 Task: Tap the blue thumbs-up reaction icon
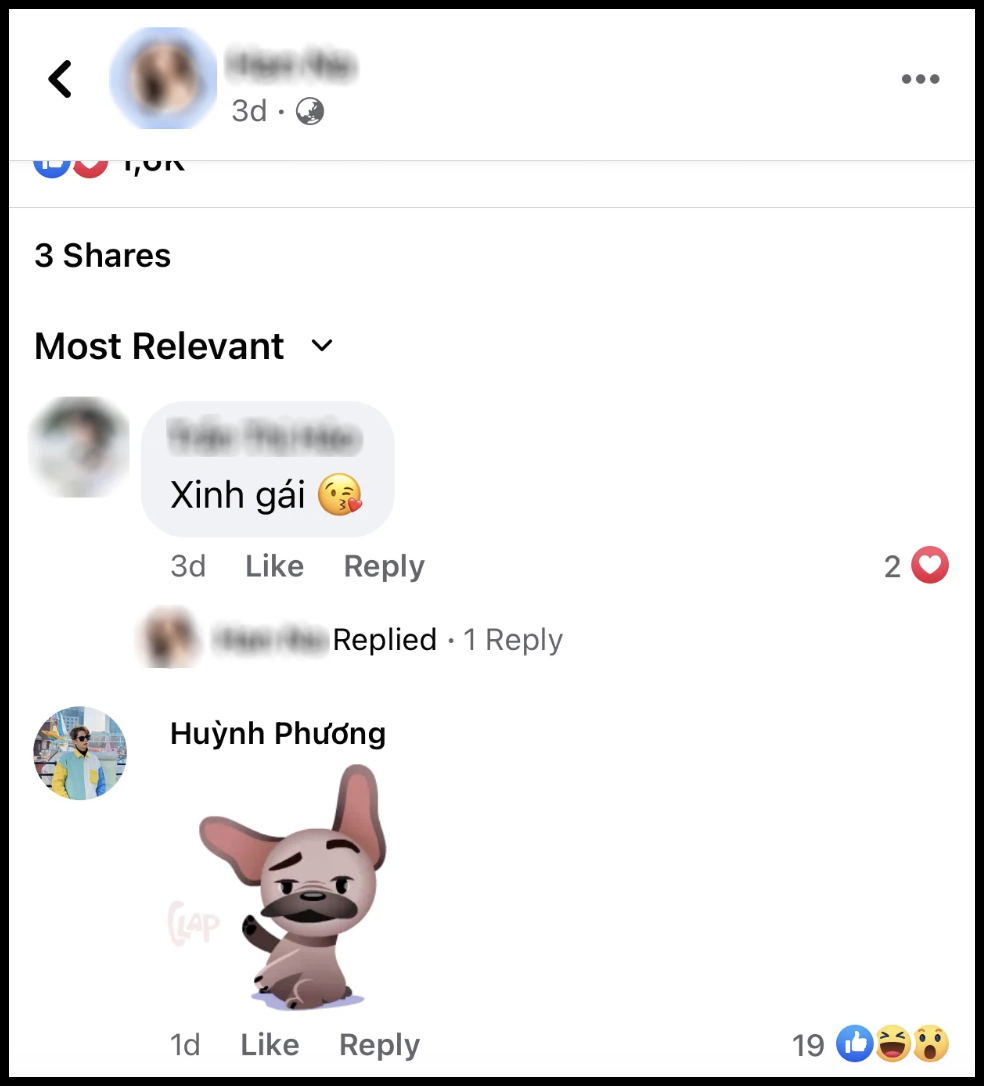855,1044
